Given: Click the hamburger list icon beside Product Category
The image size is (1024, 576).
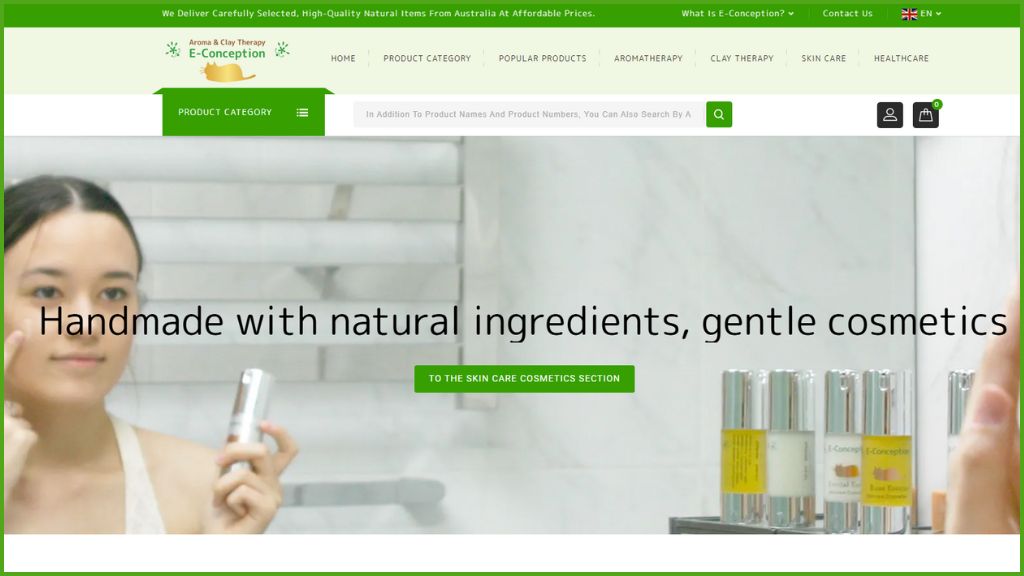Looking at the screenshot, I should pyautogui.click(x=302, y=112).
